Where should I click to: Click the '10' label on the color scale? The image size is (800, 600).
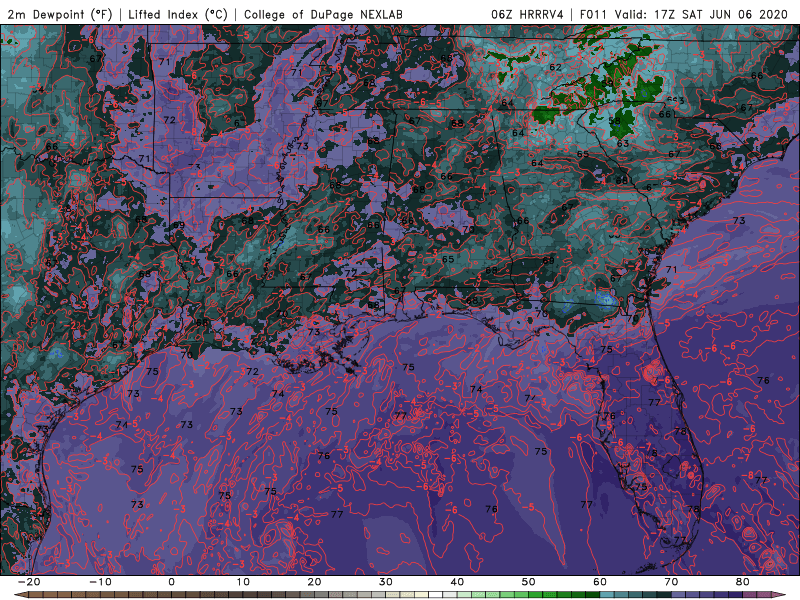coord(243,582)
